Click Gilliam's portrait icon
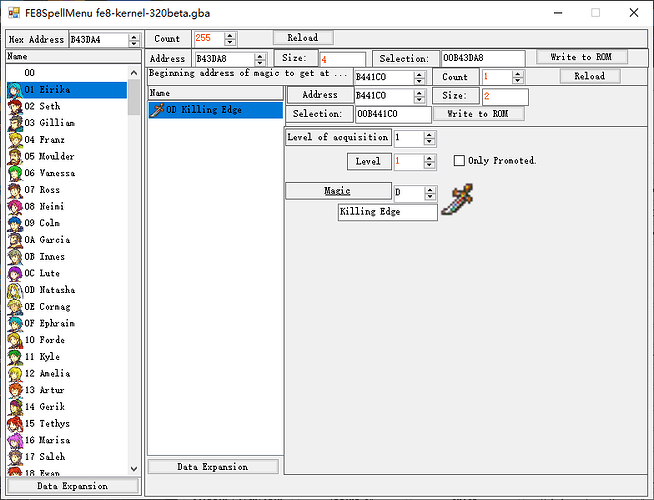Screen dimensions: 654x500 15,123
